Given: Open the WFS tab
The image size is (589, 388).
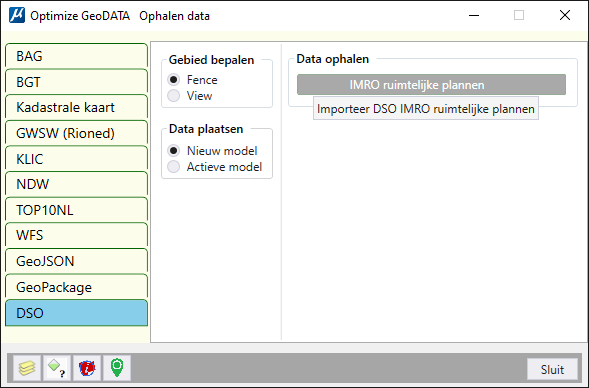Looking at the screenshot, I should click(x=76, y=236).
